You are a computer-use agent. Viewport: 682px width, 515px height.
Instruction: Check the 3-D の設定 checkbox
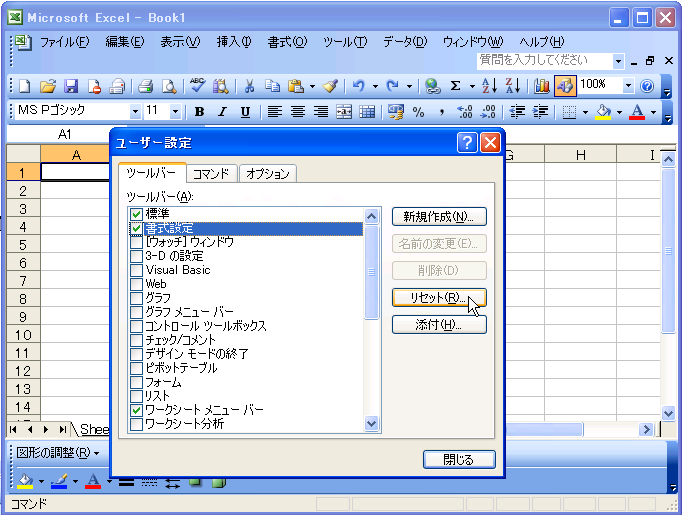[137, 256]
